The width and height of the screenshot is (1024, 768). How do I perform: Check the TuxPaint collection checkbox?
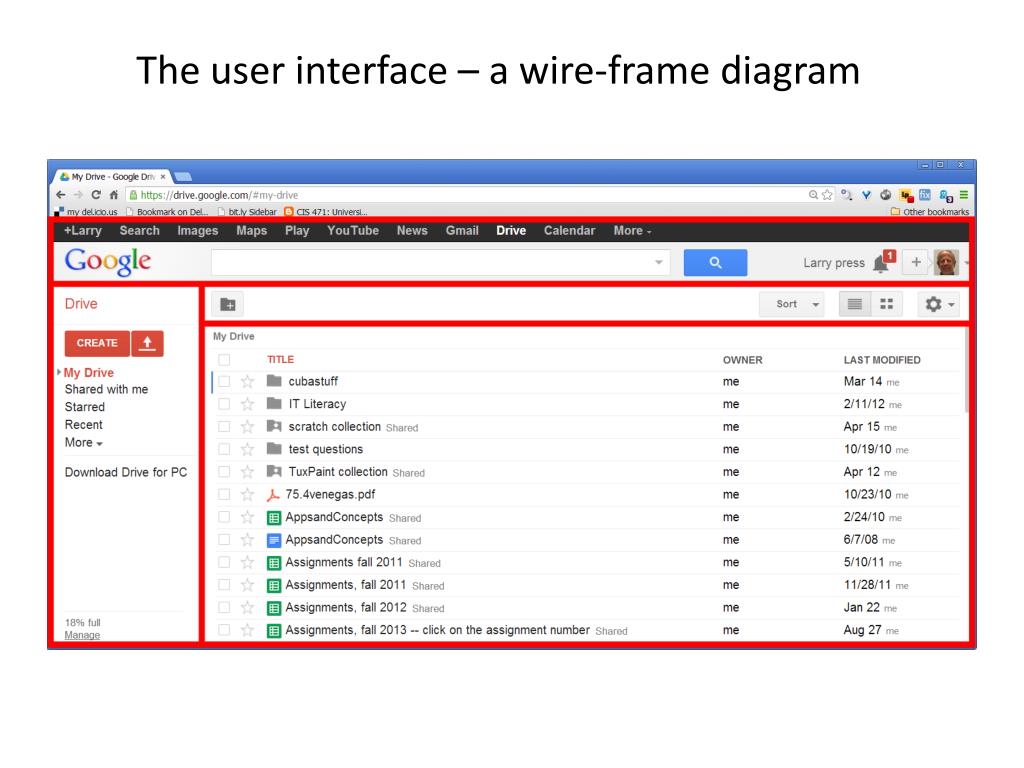(224, 472)
